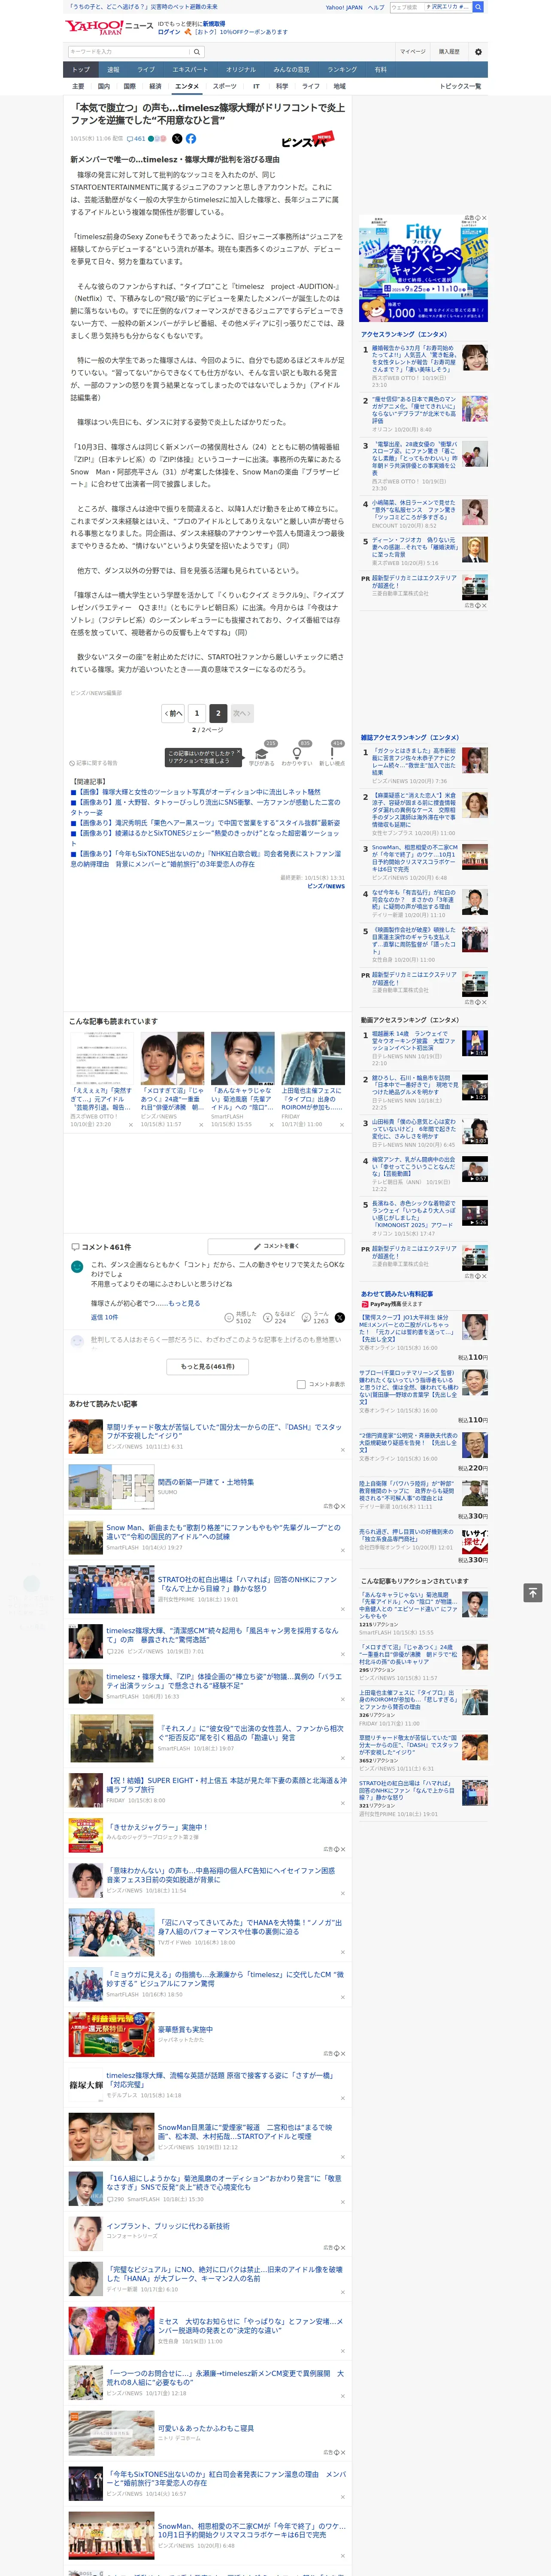The image size is (551, 2576).
Task: Open the ランキング tab
Action: tap(342, 70)
